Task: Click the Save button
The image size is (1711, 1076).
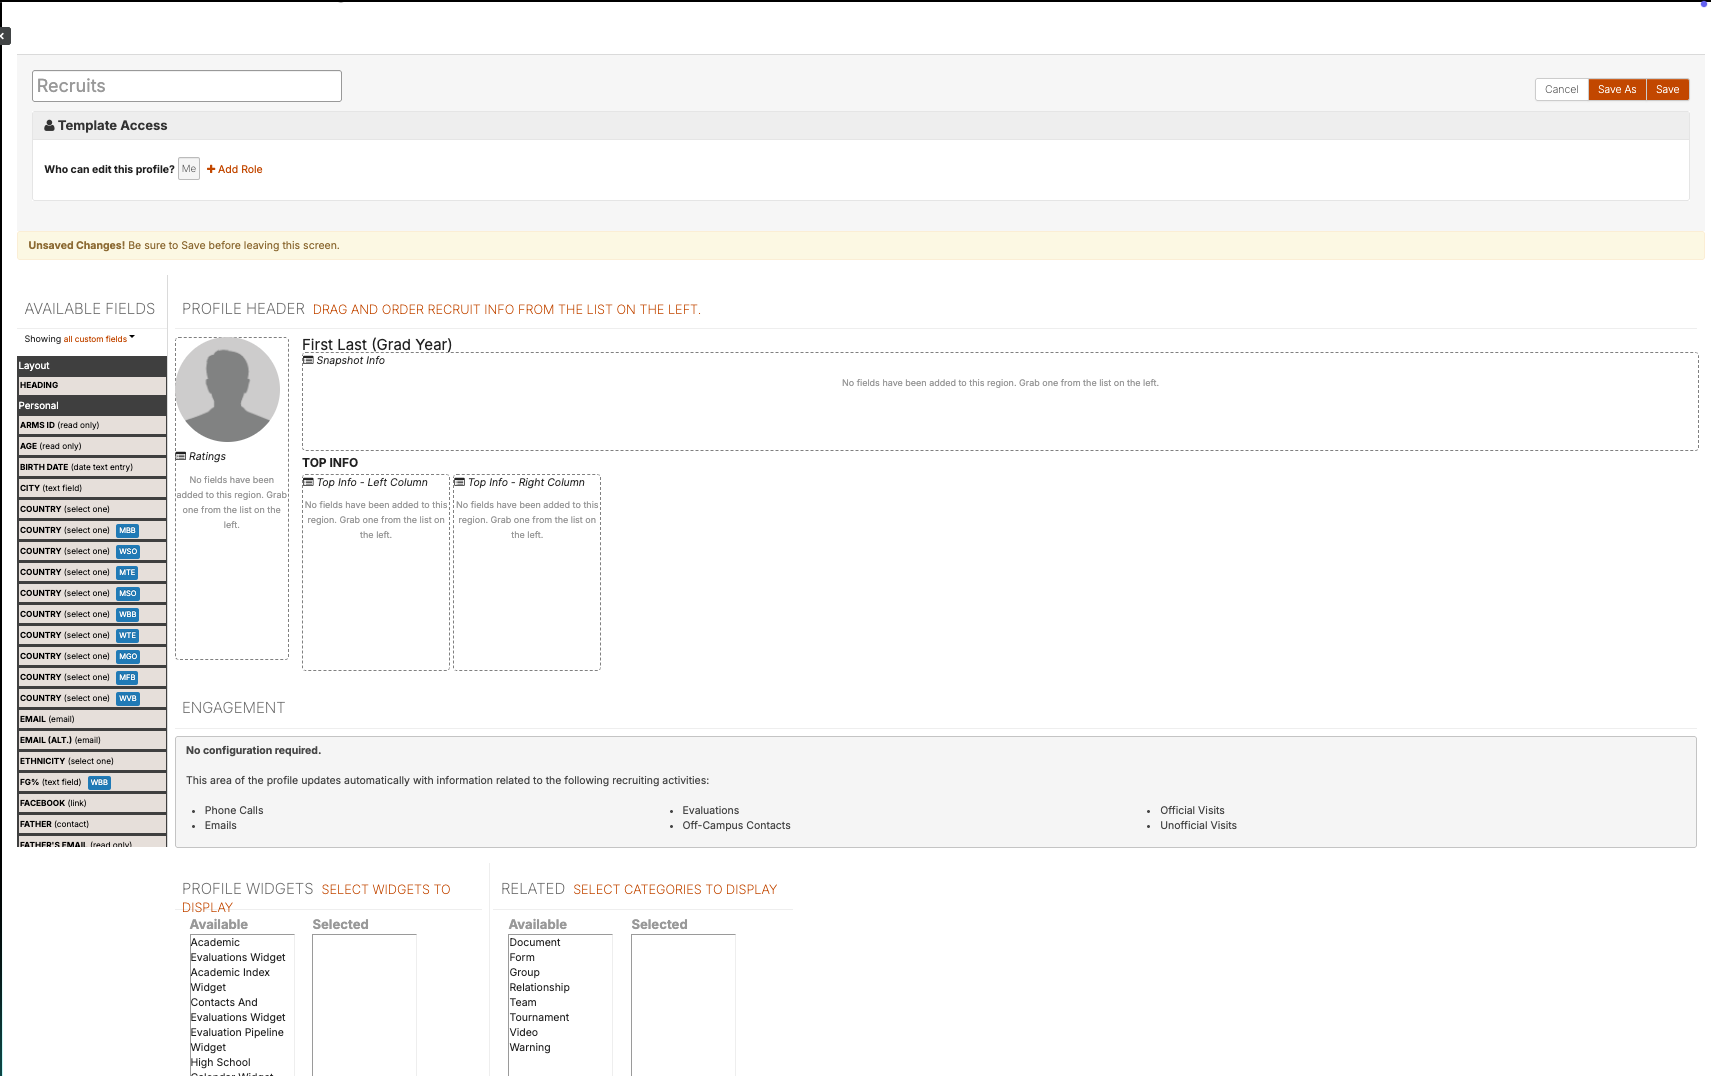Action: click(1668, 89)
